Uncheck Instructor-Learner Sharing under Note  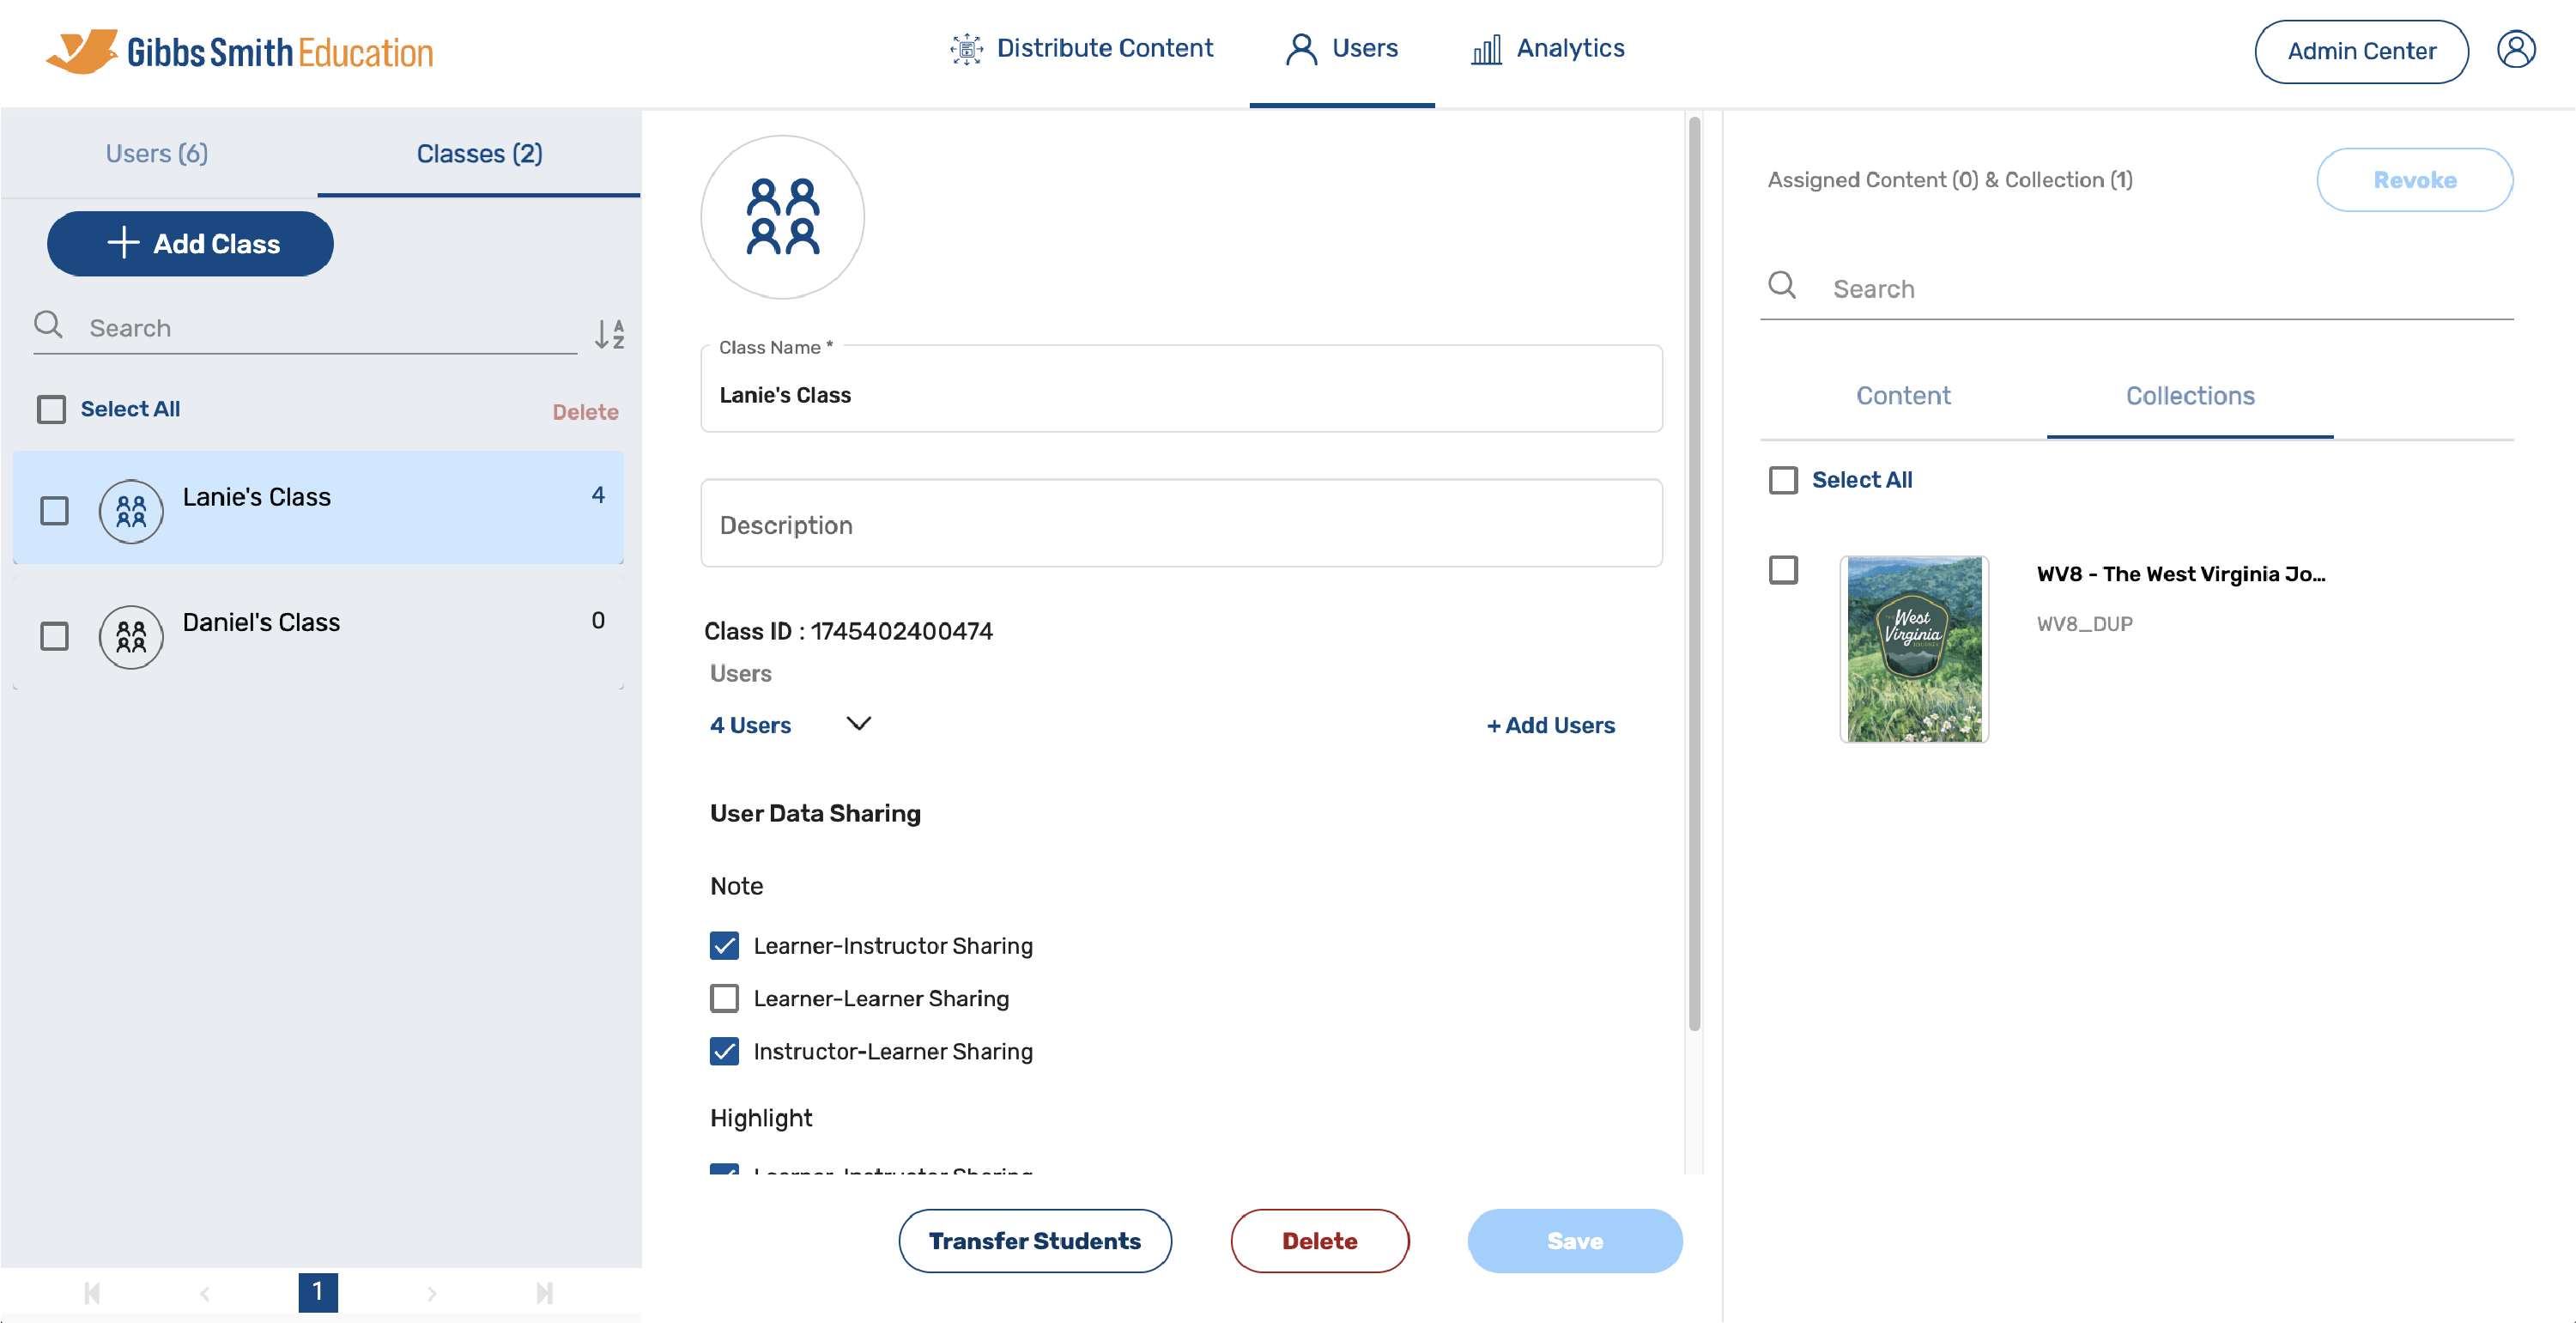(x=724, y=1051)
